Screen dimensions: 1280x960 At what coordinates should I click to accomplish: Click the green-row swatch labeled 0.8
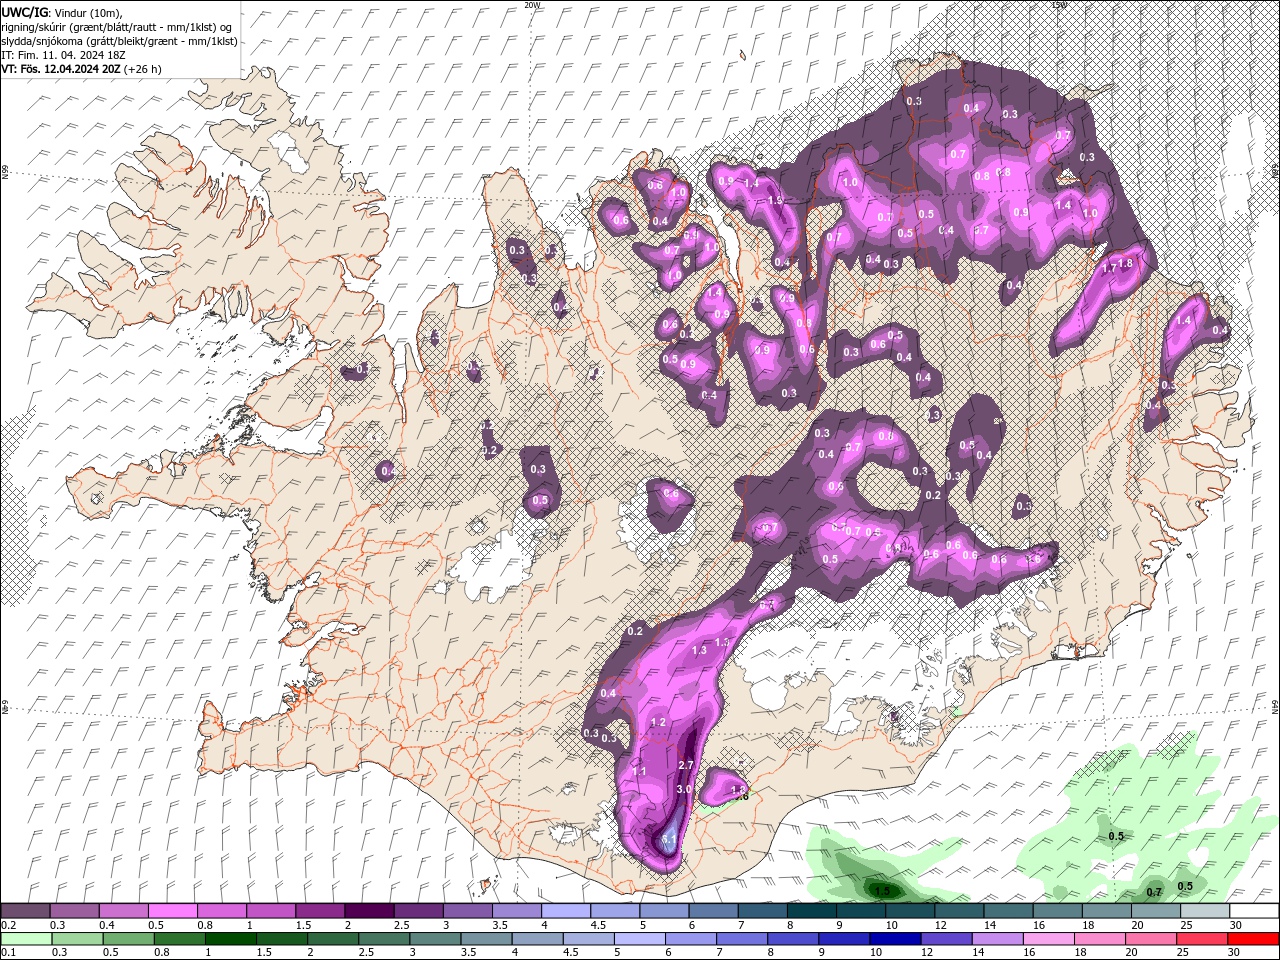pos(179,938)
